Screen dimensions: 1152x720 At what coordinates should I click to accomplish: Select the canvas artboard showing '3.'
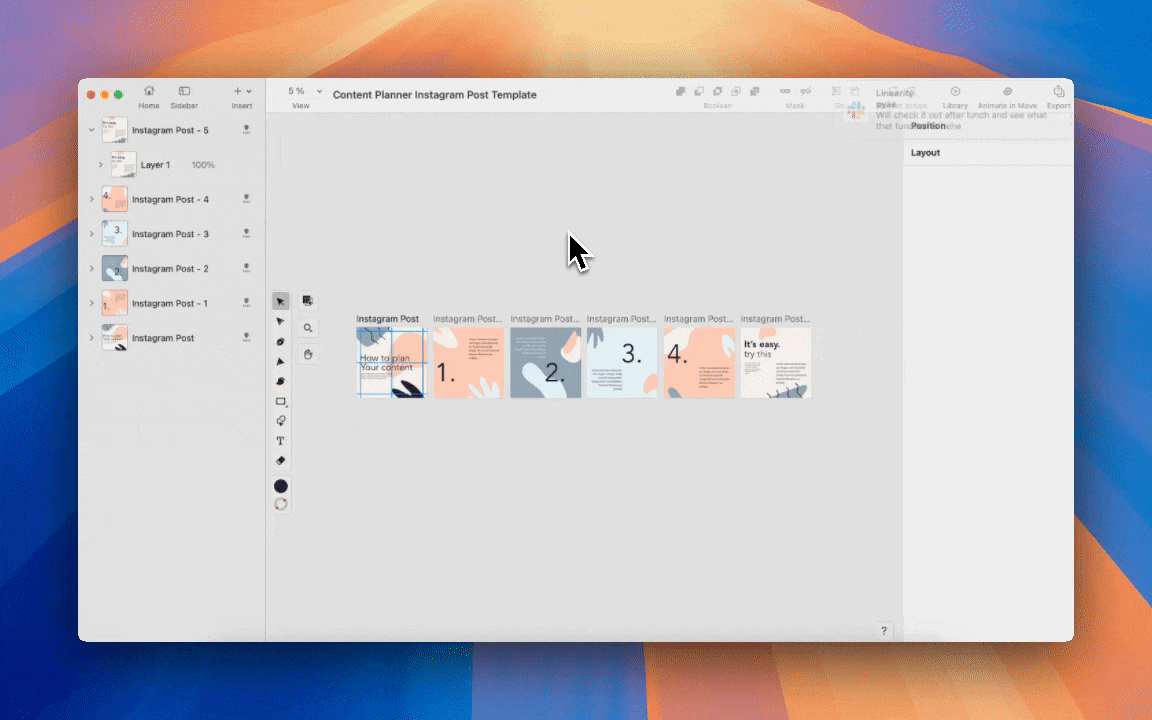point(622,363)
